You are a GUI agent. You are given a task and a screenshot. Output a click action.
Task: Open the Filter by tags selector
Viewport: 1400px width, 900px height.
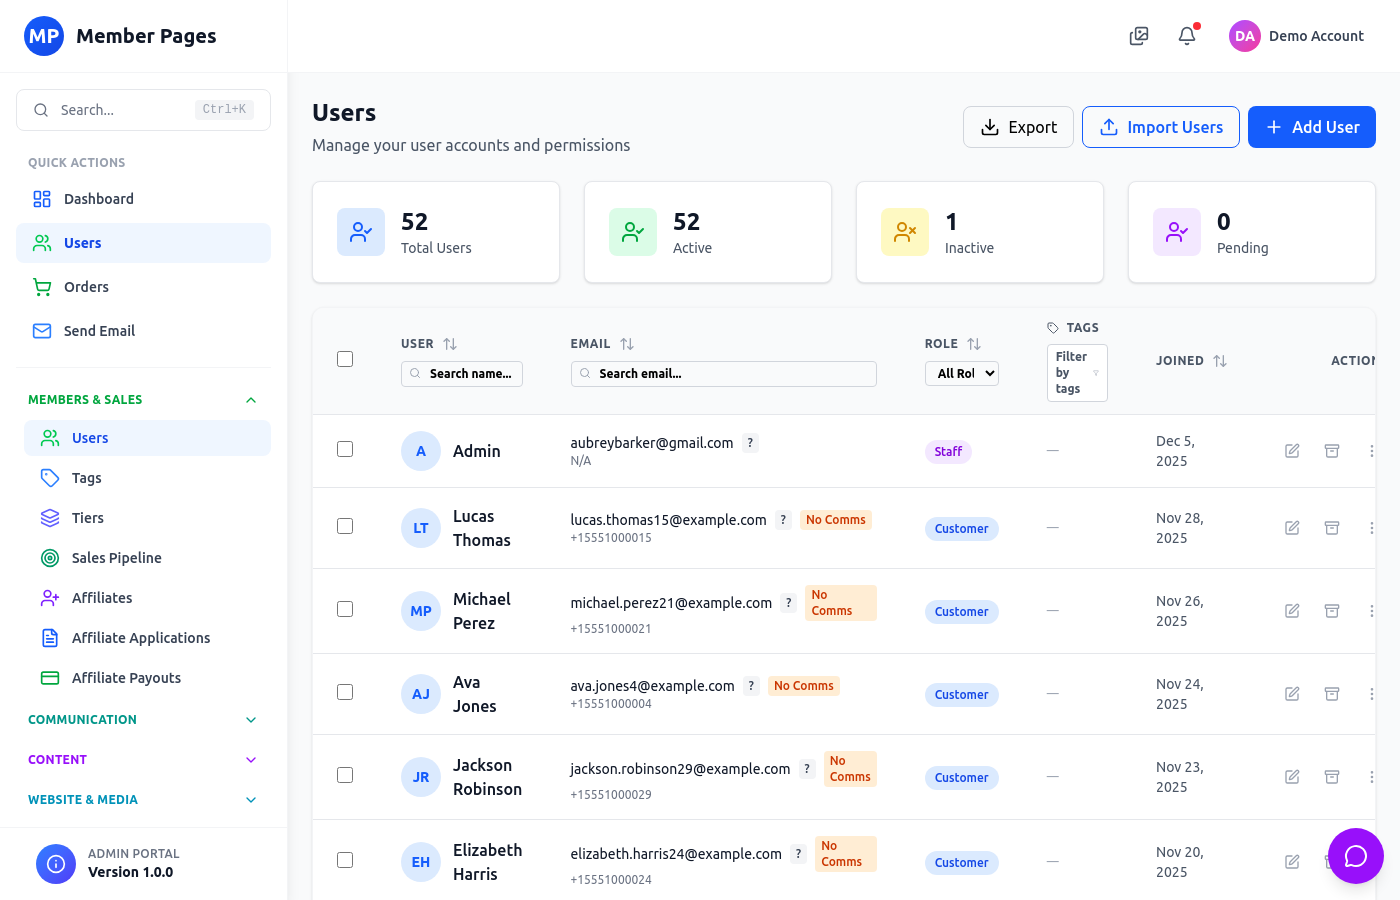coord(1076,373)
